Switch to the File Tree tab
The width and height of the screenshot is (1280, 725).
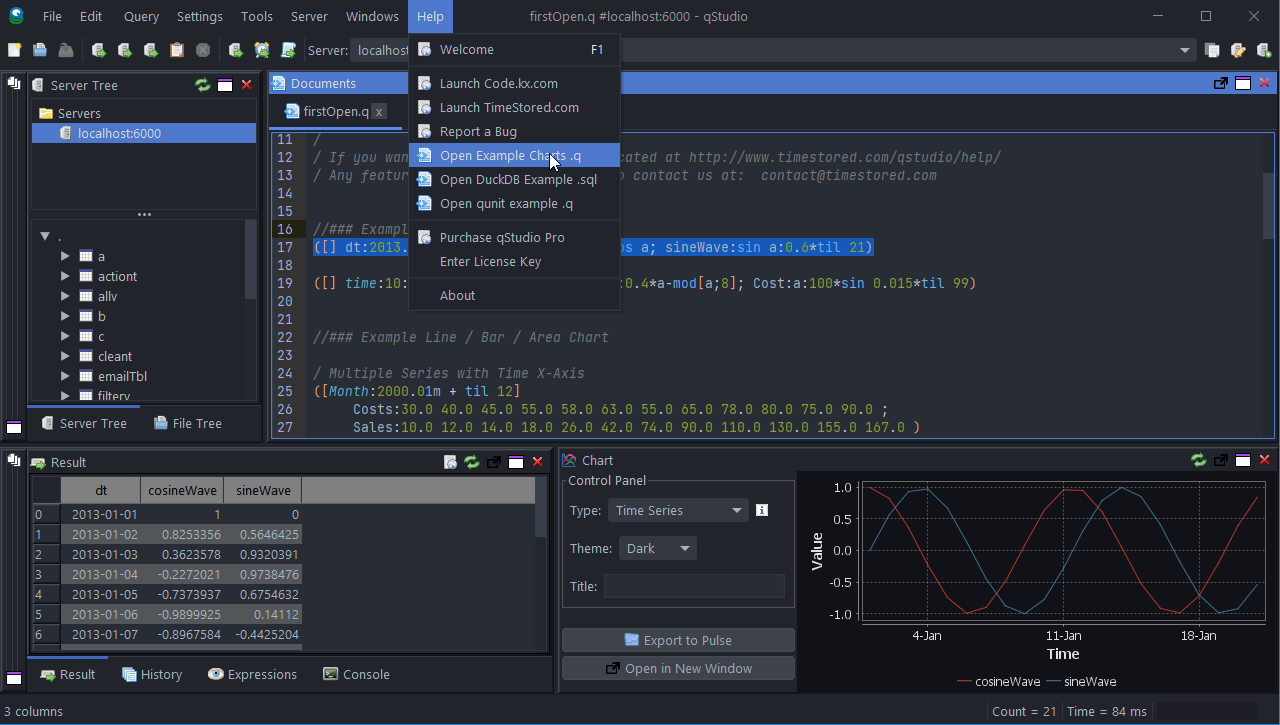(x=187, y=423)
